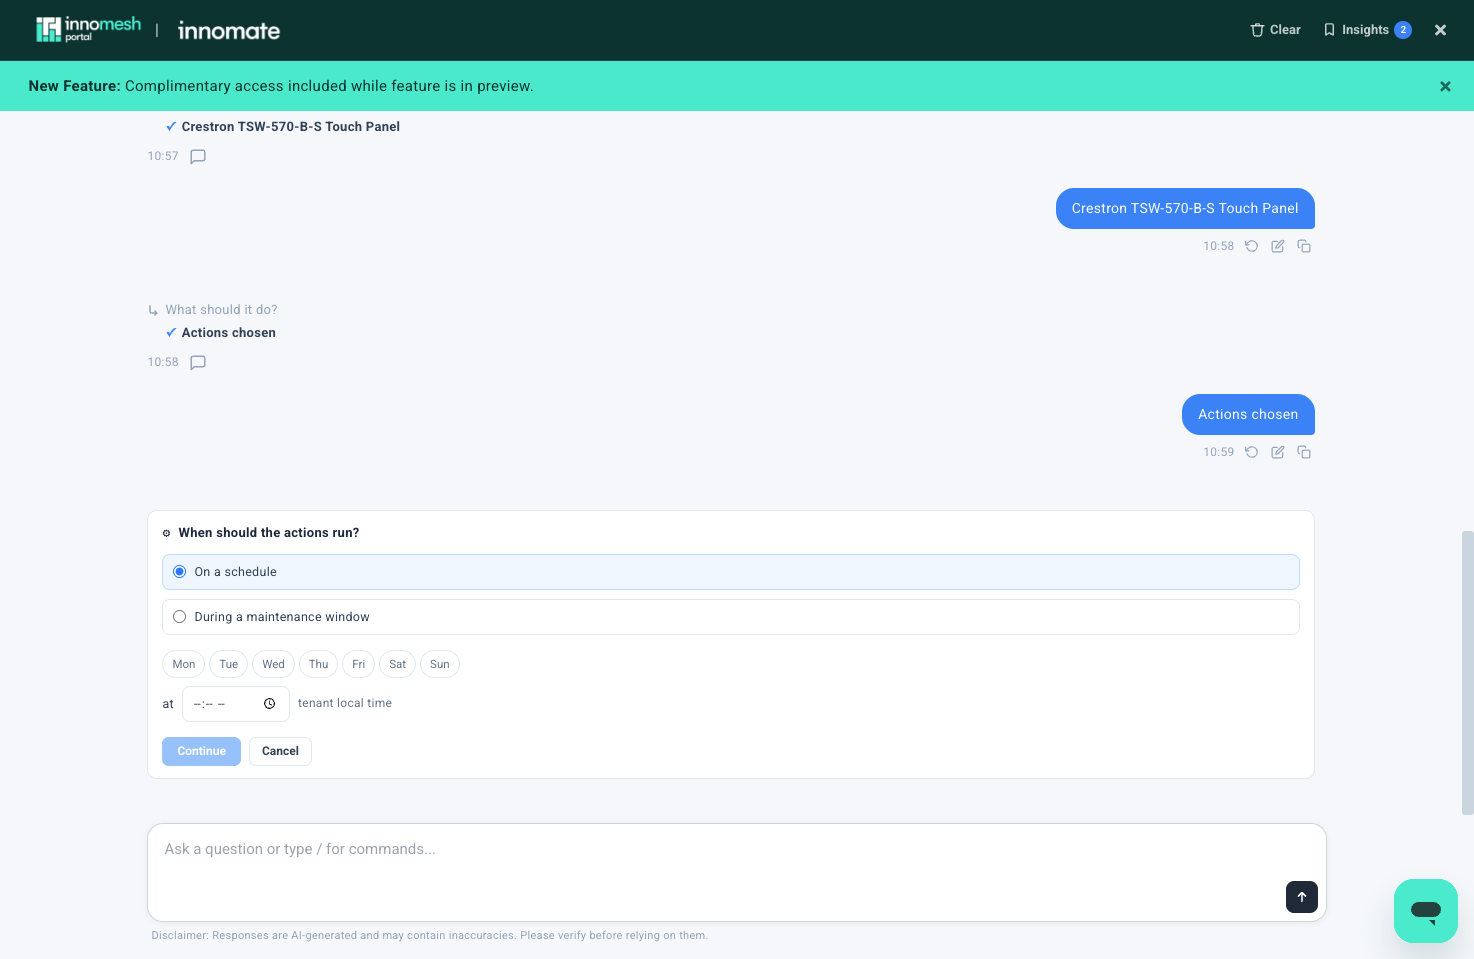Image resolution: width=1474 pixels, height=959 pixels.
Task: Click the checked Crestron TSW-570-B-S summary line
Action: click(283, 127)
